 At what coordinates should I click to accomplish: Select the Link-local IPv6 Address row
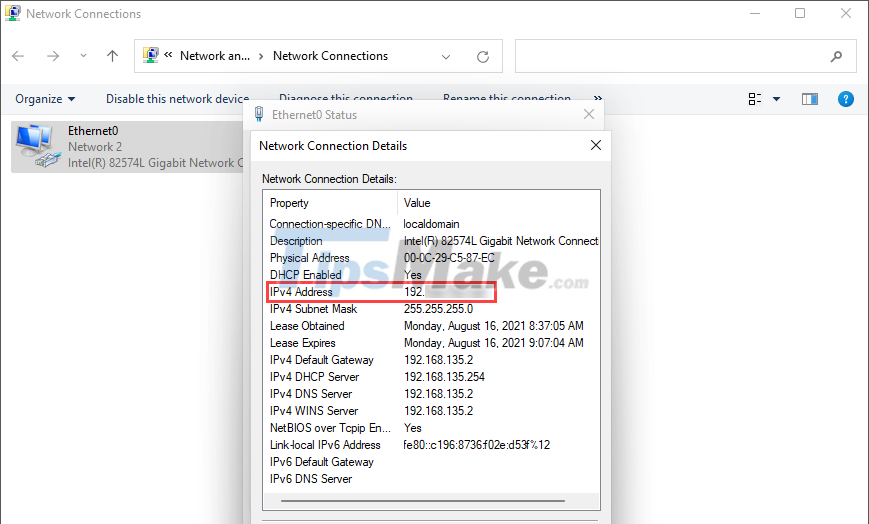(x=431, y=445)
